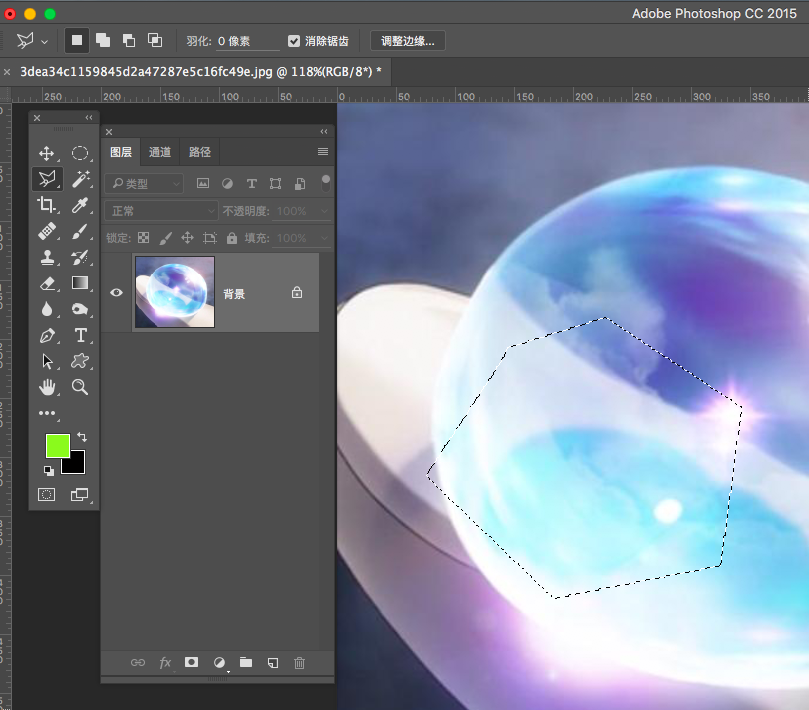Click the delete layer trash icon
The height and width of the screenshot is (710, 809).
pos(299,662)
